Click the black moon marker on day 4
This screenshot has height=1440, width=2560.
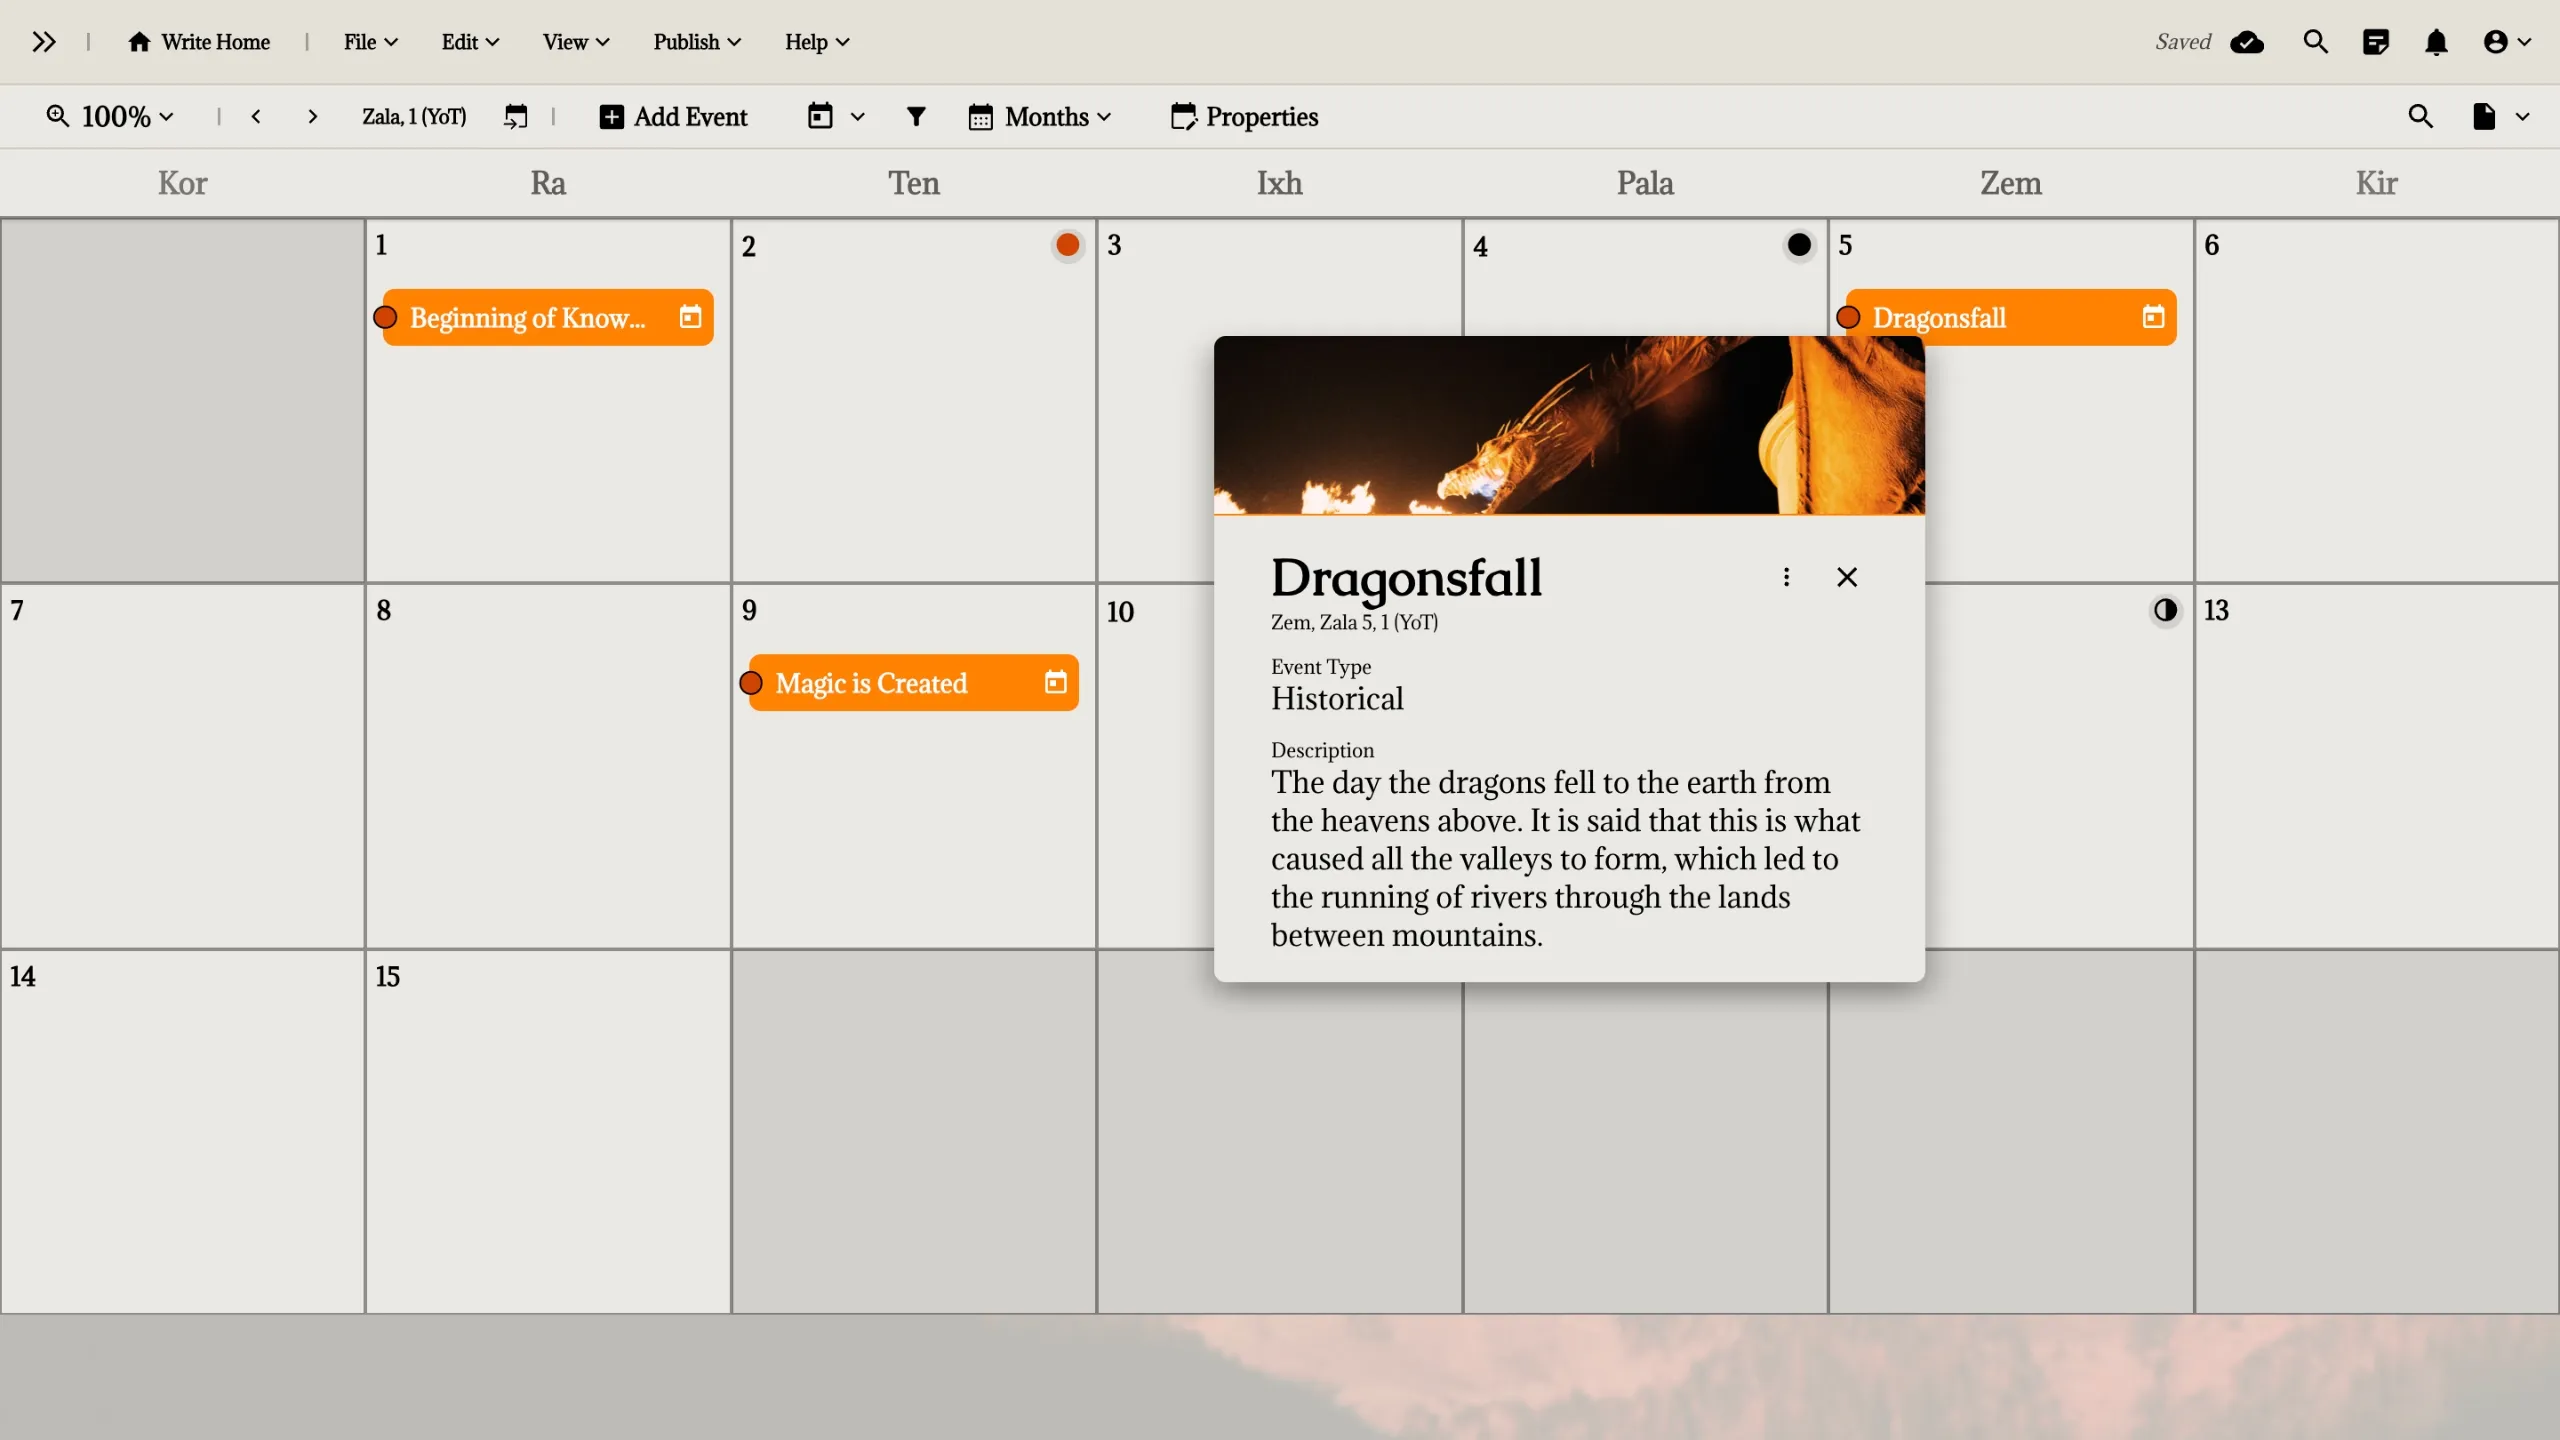point(1798,245)
